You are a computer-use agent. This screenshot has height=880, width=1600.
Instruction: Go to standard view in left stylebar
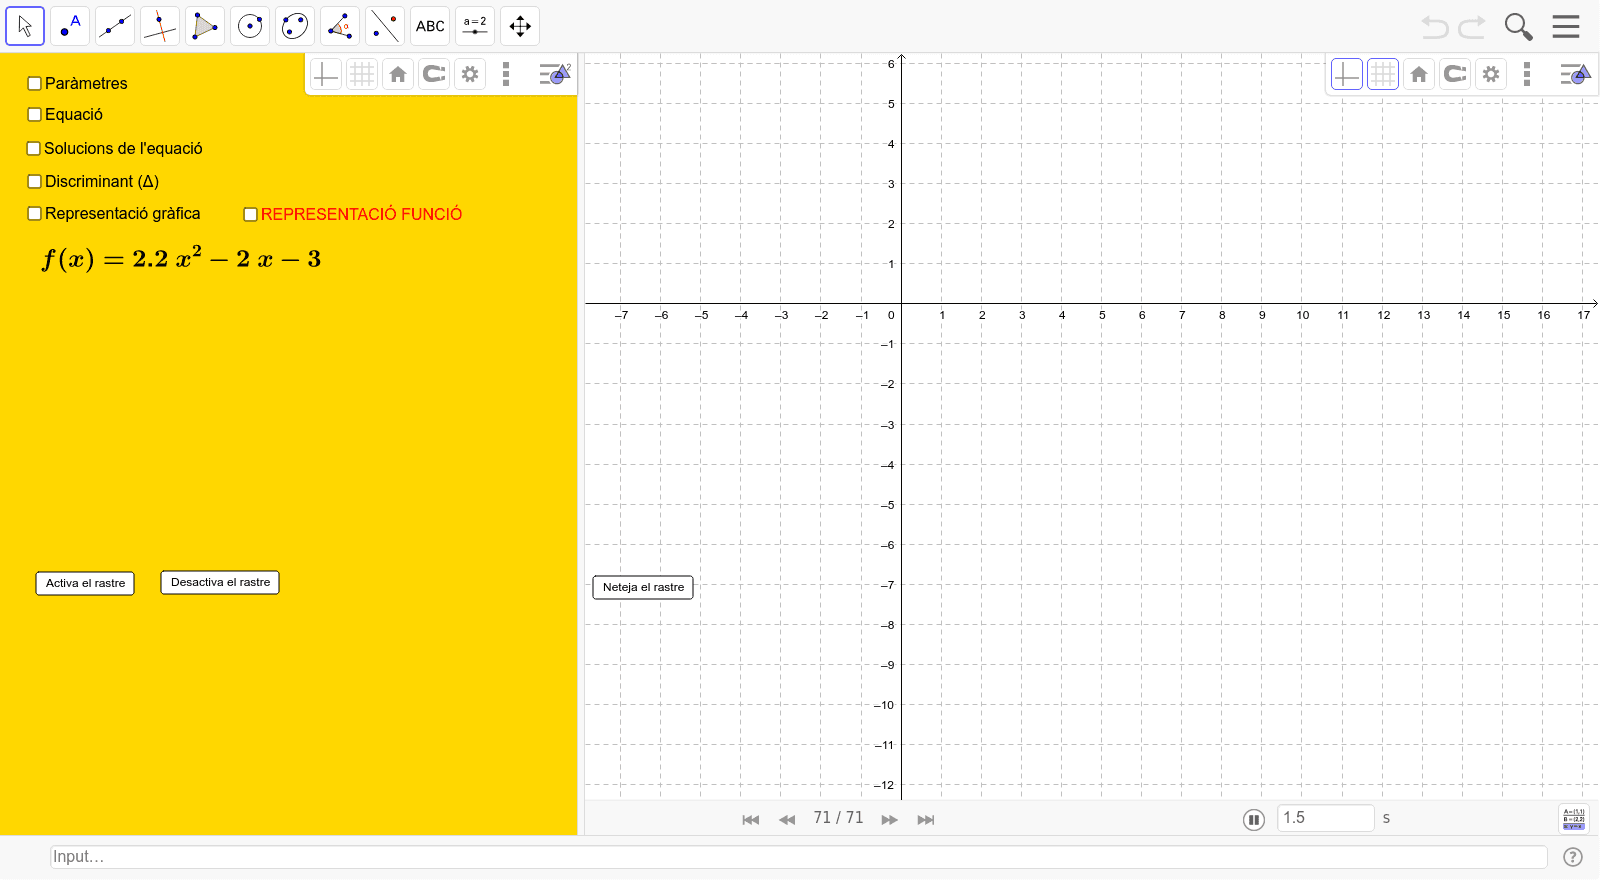point(398,74)
